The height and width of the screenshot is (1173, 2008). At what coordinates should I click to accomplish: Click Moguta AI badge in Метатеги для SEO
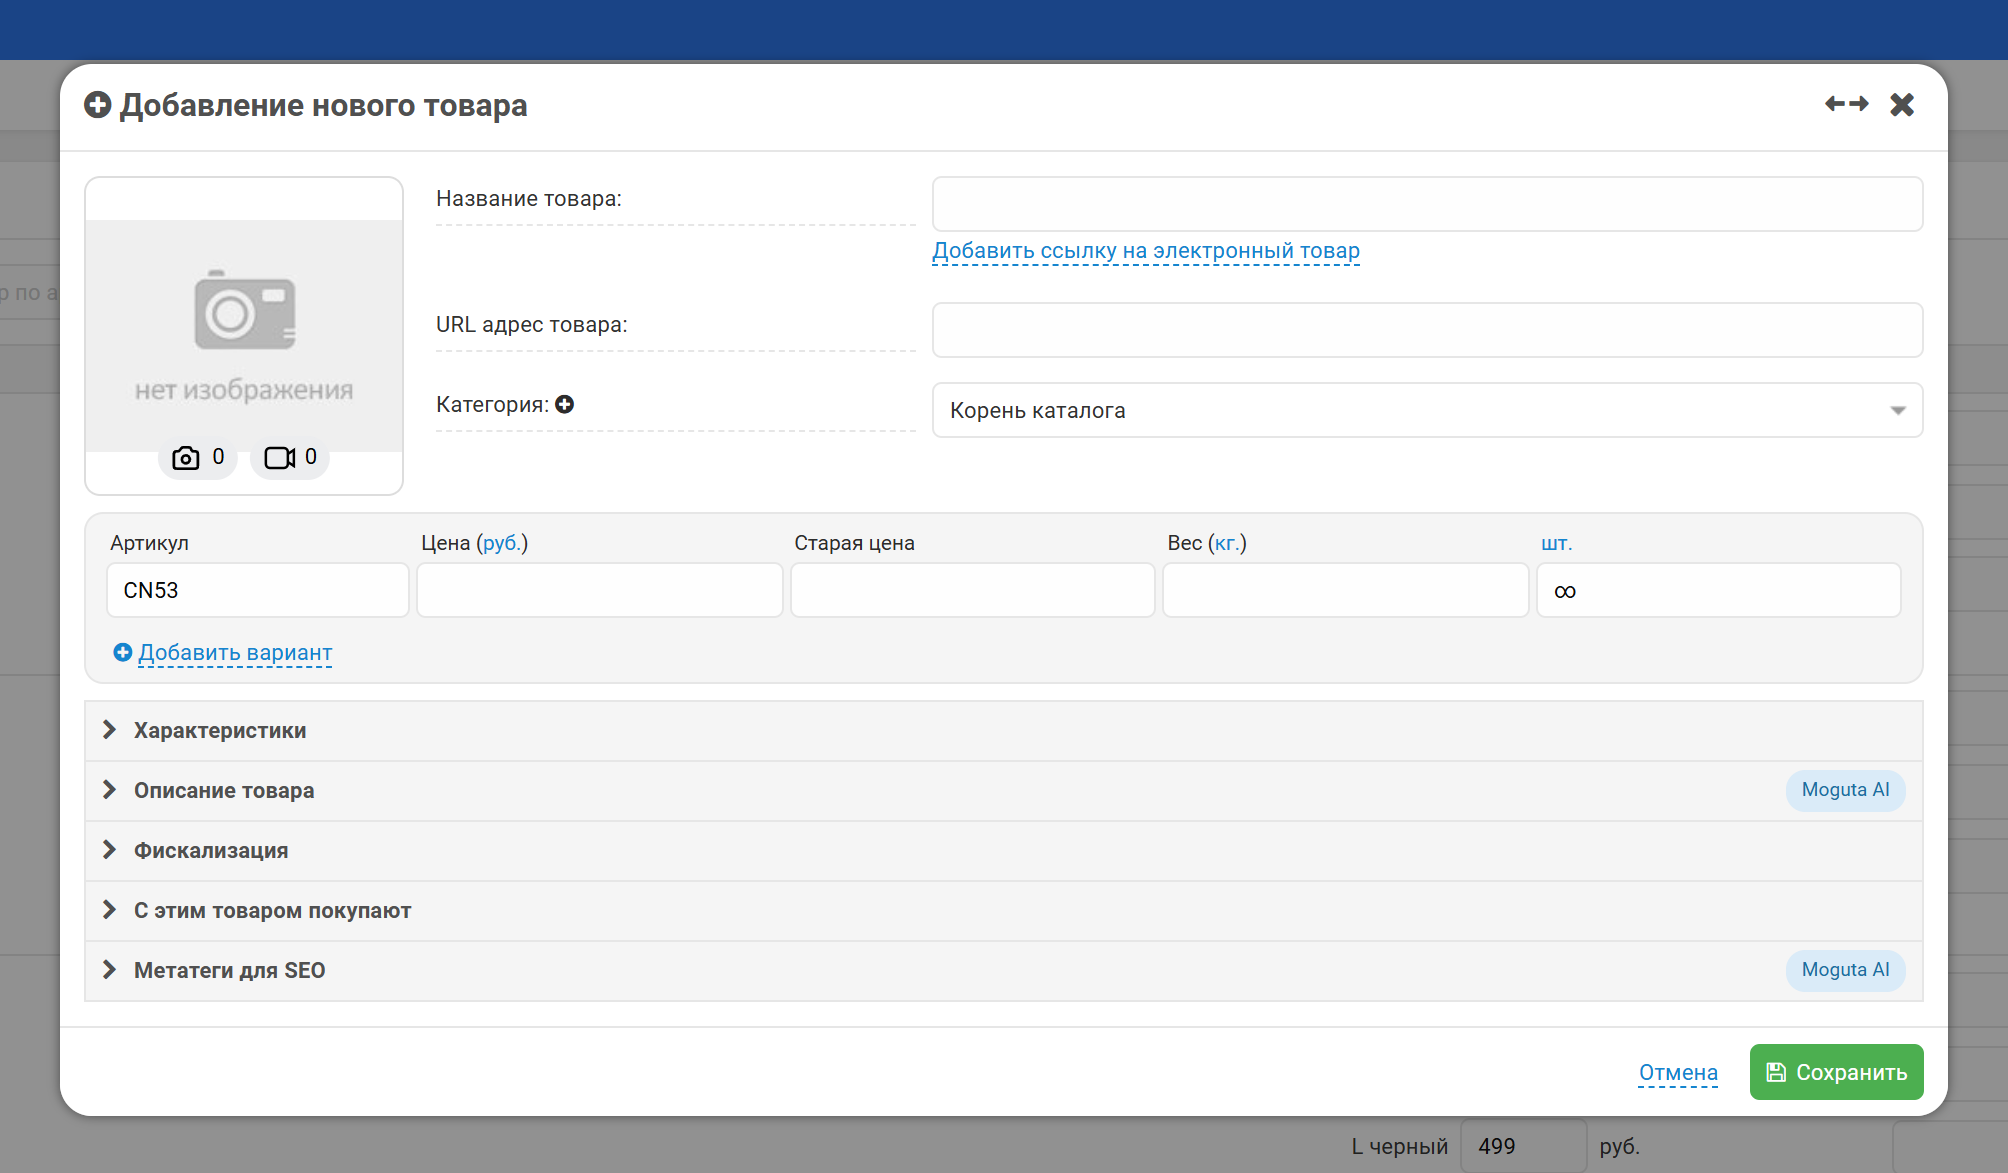pyautogui.click(x=1845, y=970)
